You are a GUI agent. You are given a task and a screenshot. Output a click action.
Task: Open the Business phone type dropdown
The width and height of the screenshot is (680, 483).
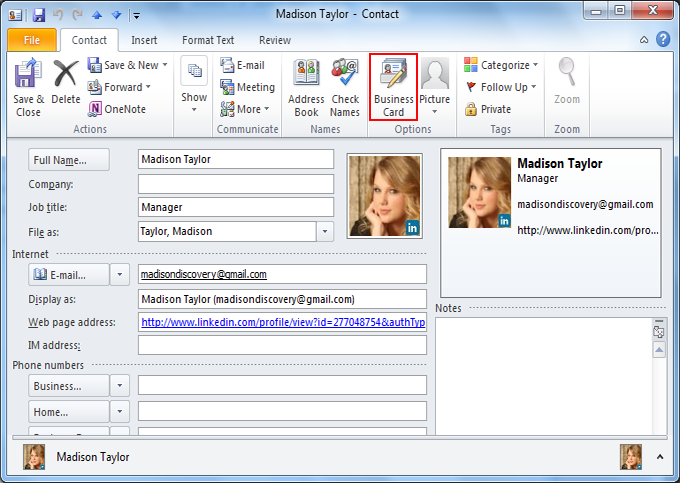[120, 385]
